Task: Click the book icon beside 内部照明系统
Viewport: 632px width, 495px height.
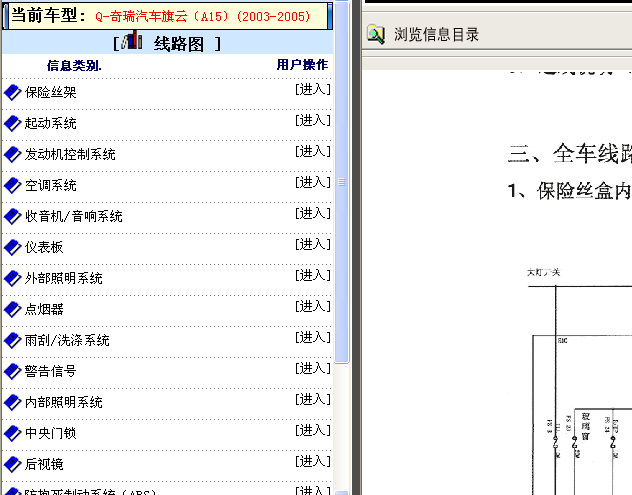Action: coord(12,403)
